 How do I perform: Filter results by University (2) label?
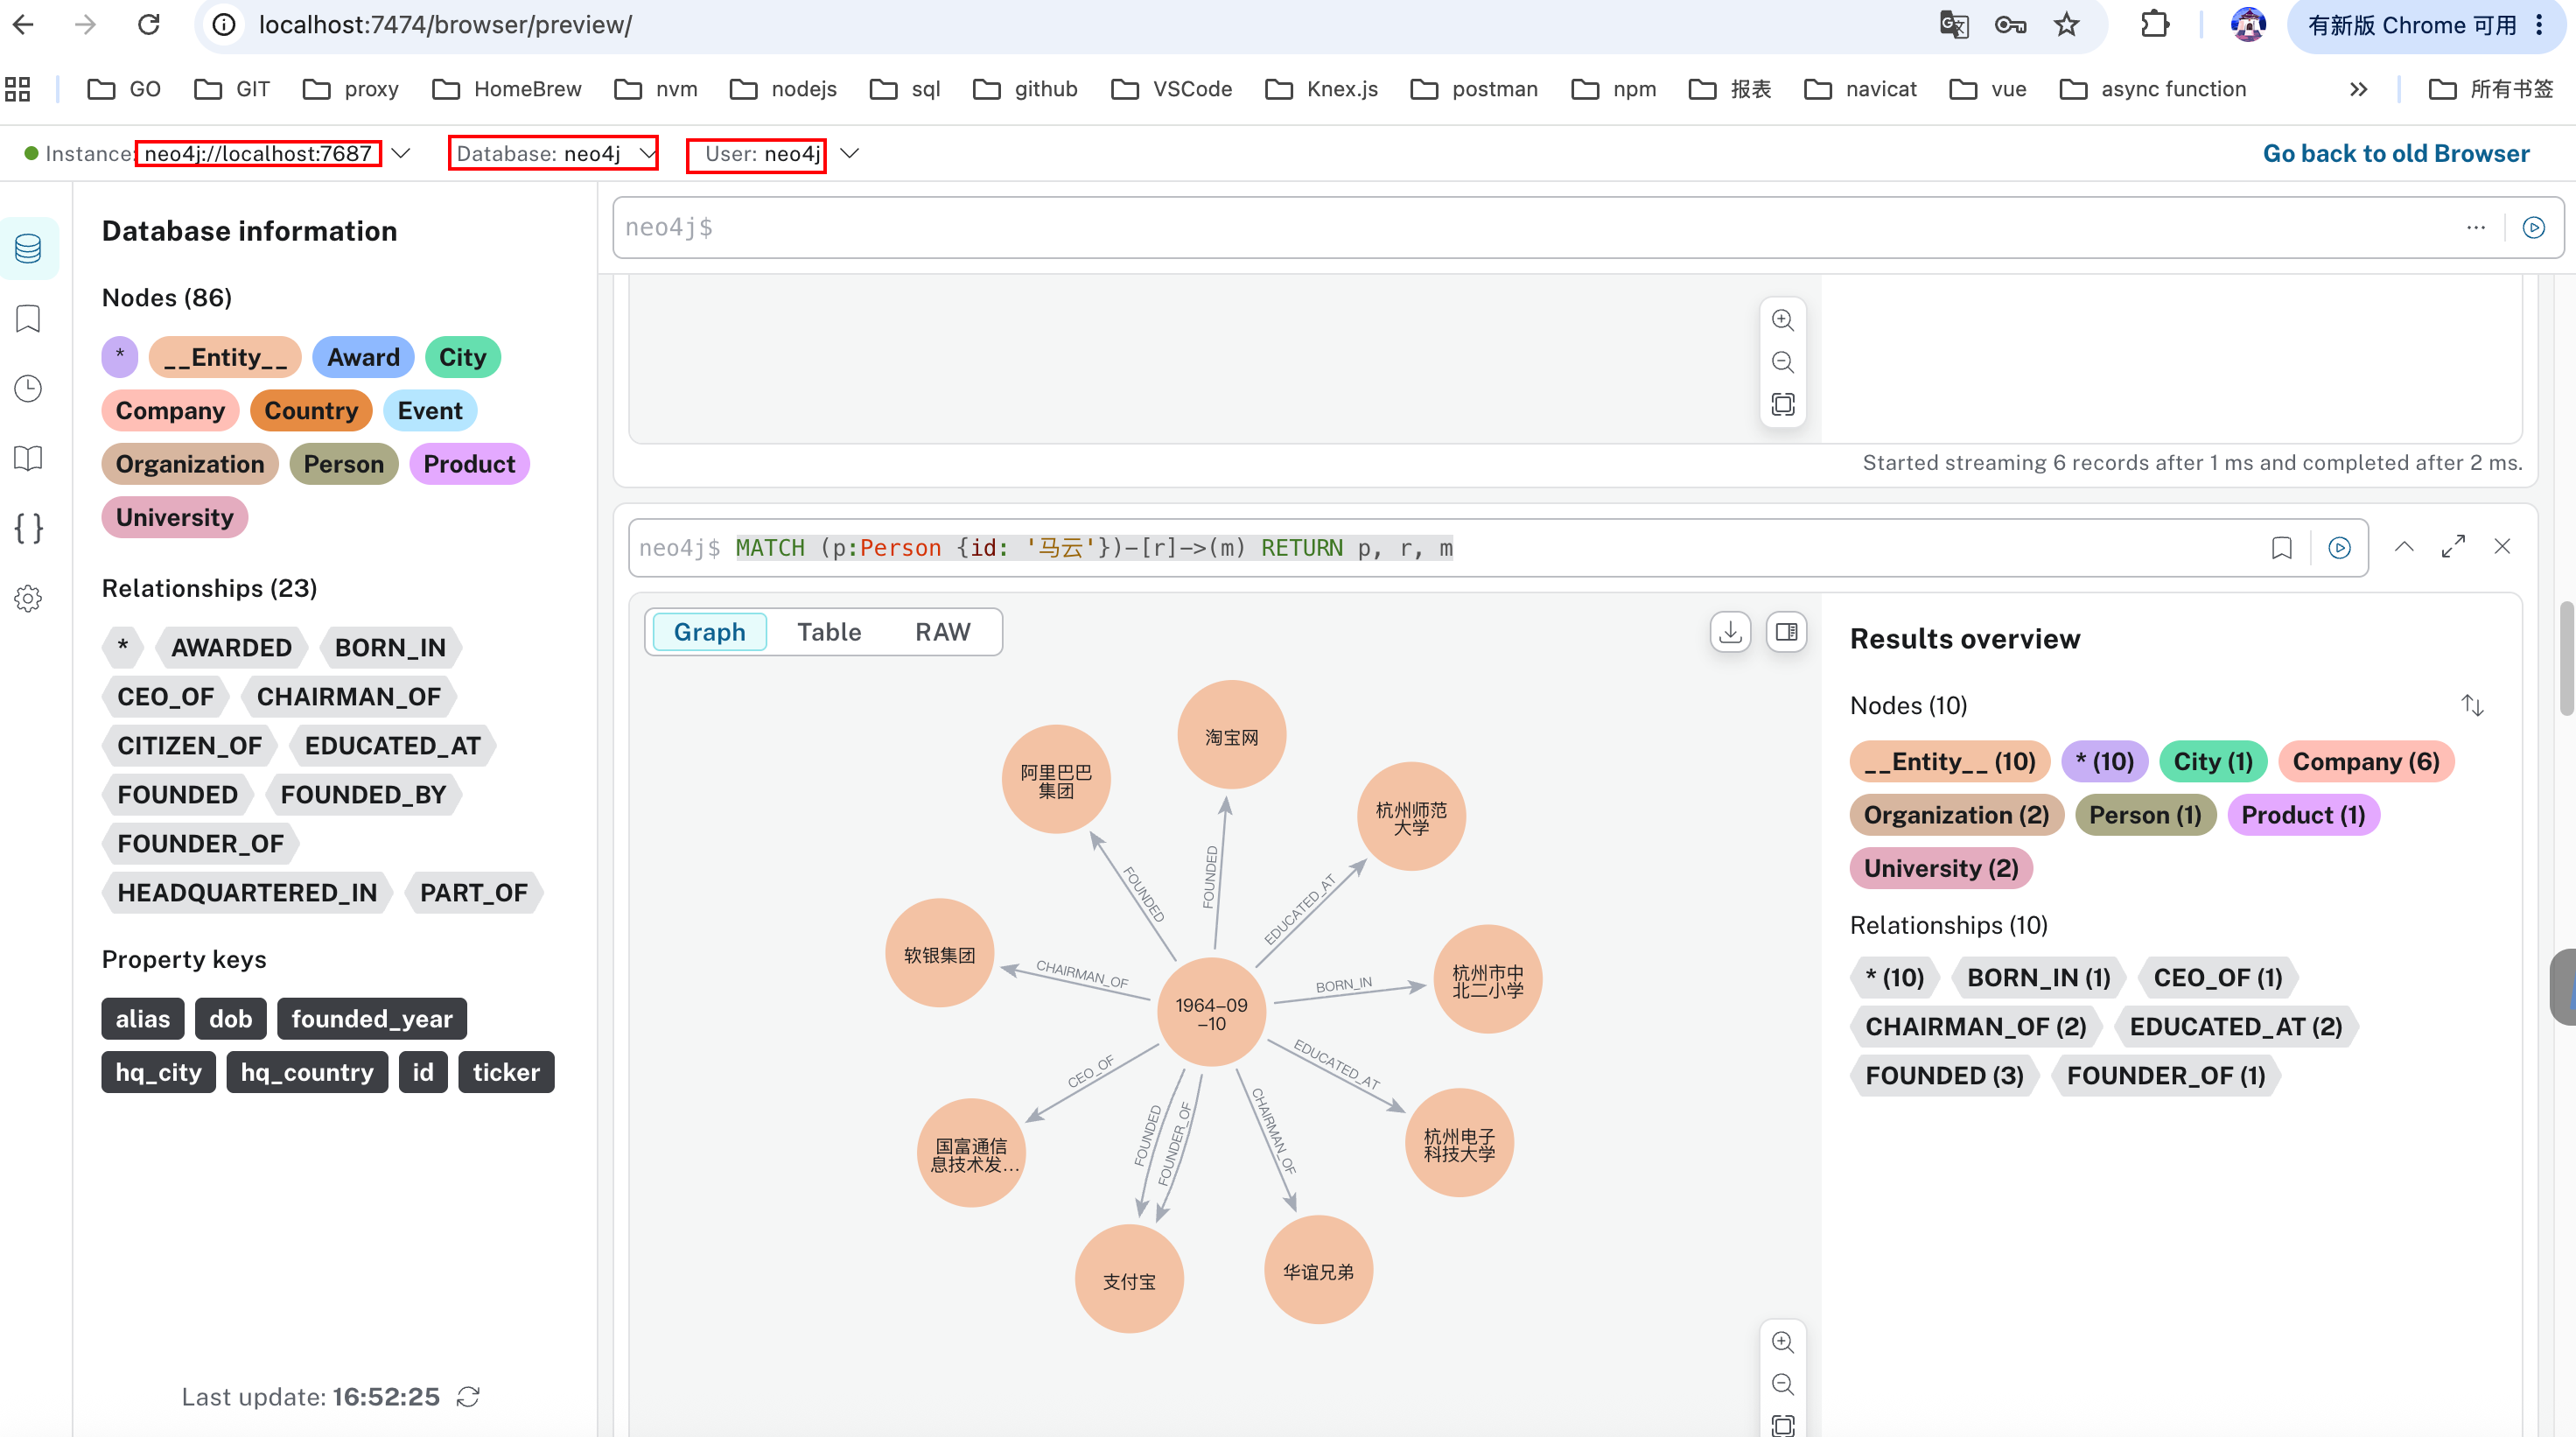click(1941, 869)
